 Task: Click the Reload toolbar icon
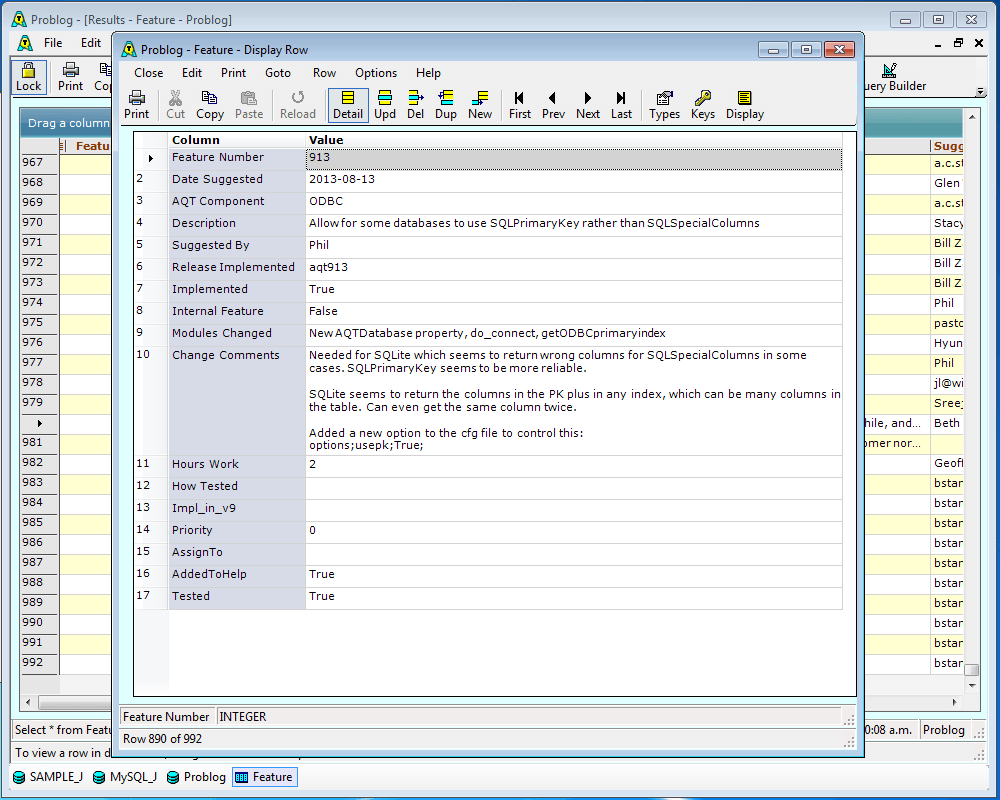(x=298, y=105)
